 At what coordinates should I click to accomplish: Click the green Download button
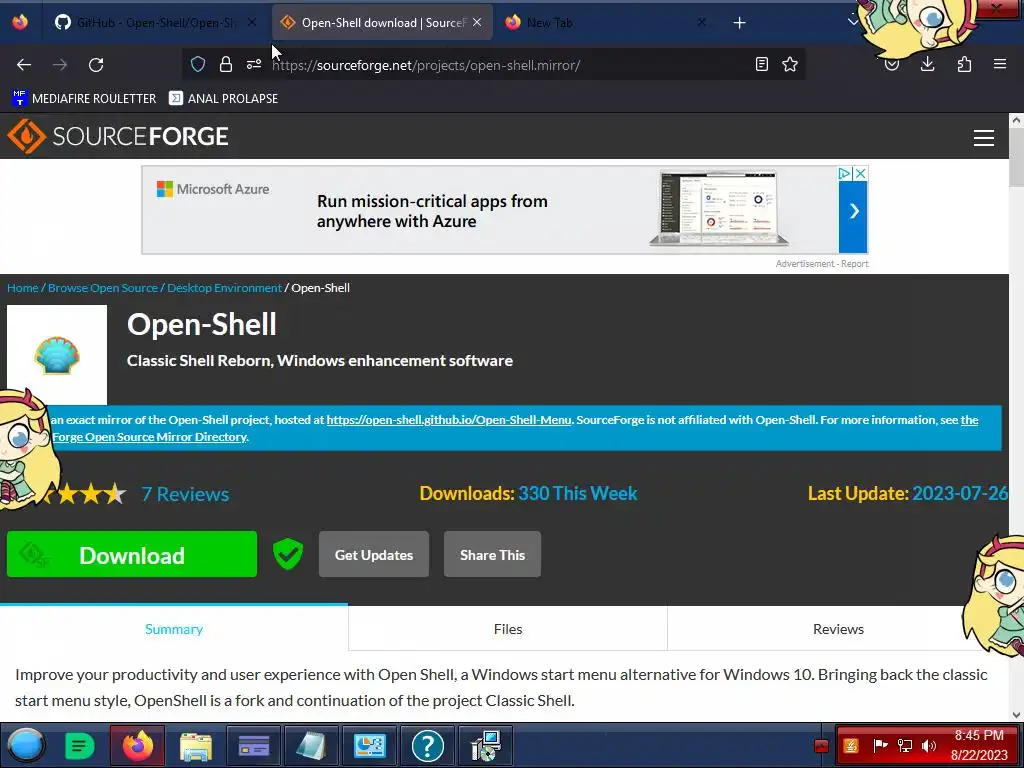click(x=132, y=554)
